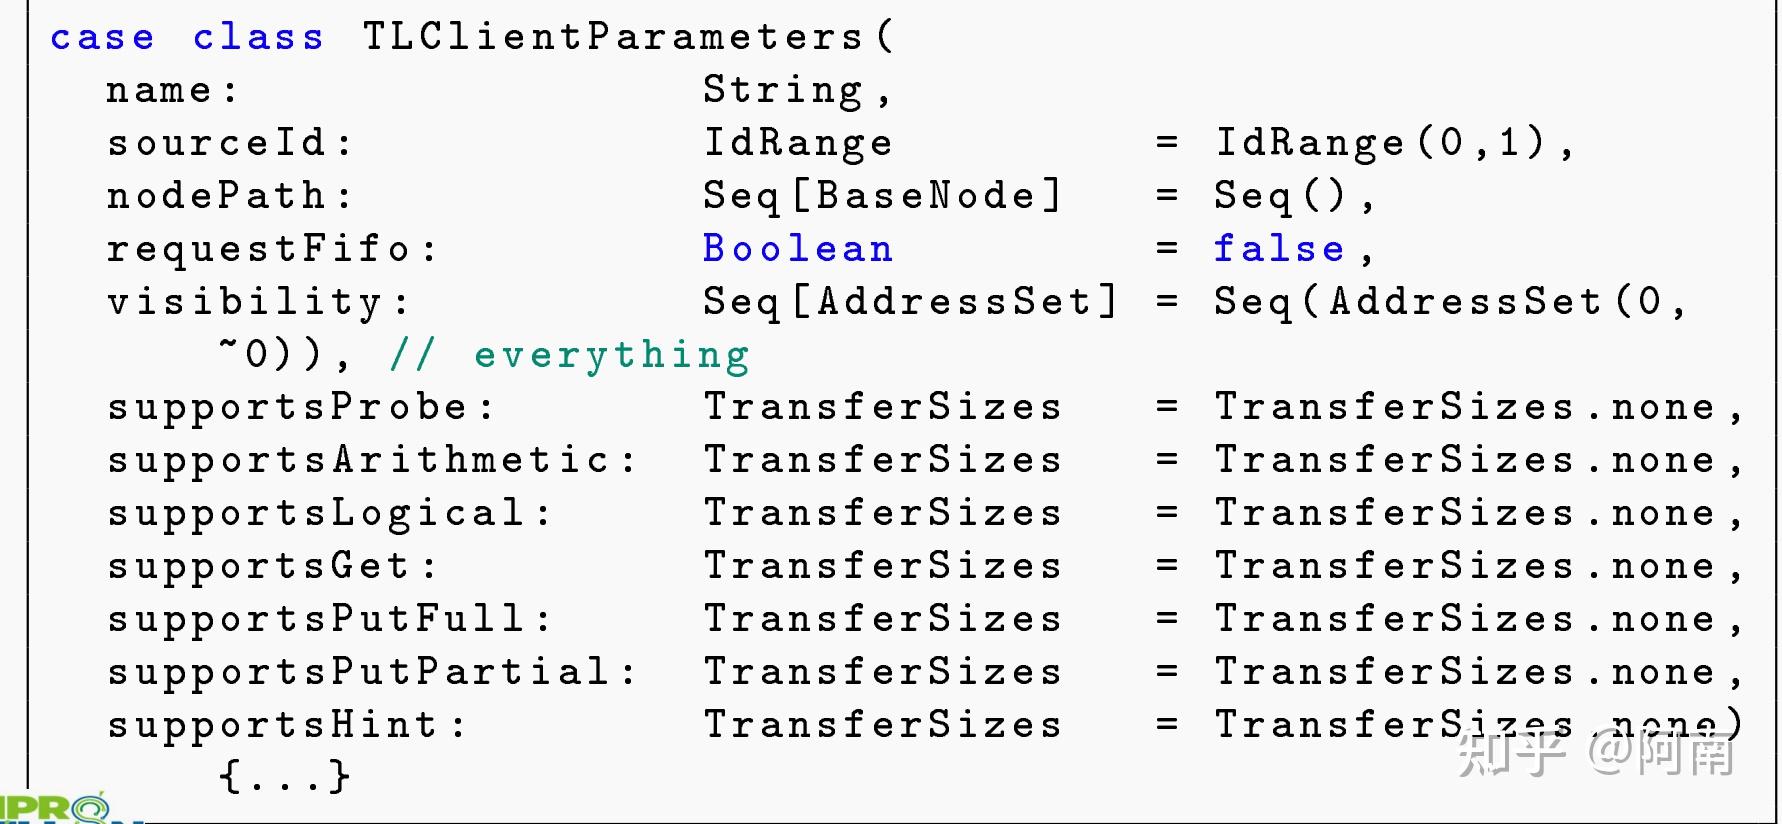Viewport: 1782px width, 824px height.
Task: Click the String type on the name line
Action: [x=782, y=90]
